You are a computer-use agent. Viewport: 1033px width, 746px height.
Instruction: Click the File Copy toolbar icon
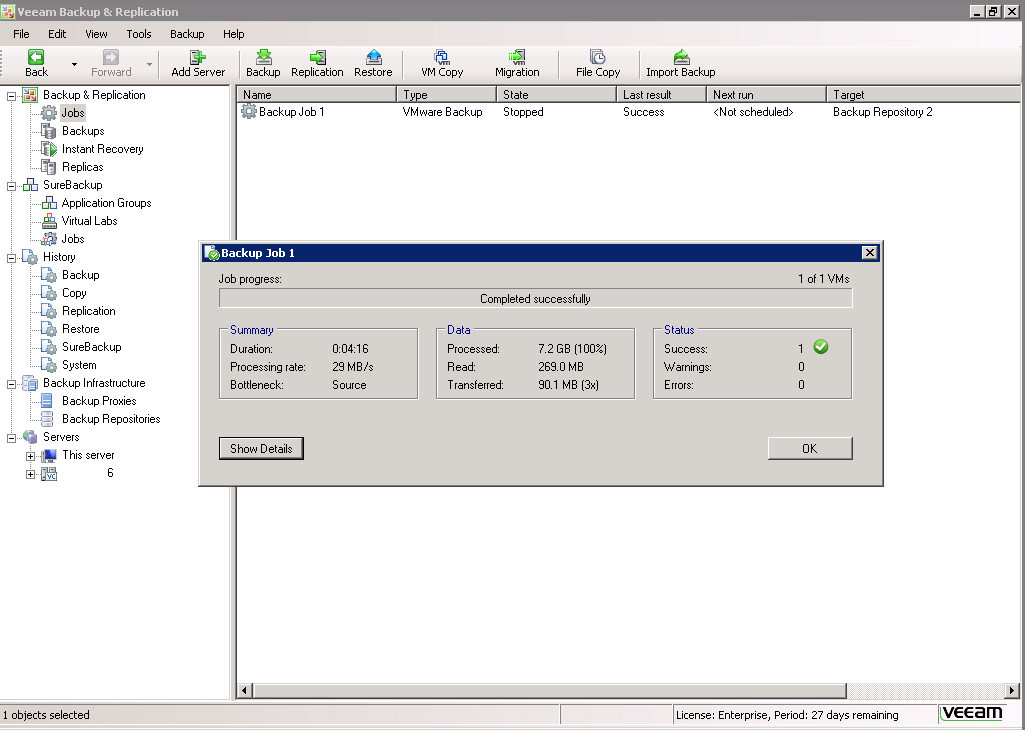point(598,63)
